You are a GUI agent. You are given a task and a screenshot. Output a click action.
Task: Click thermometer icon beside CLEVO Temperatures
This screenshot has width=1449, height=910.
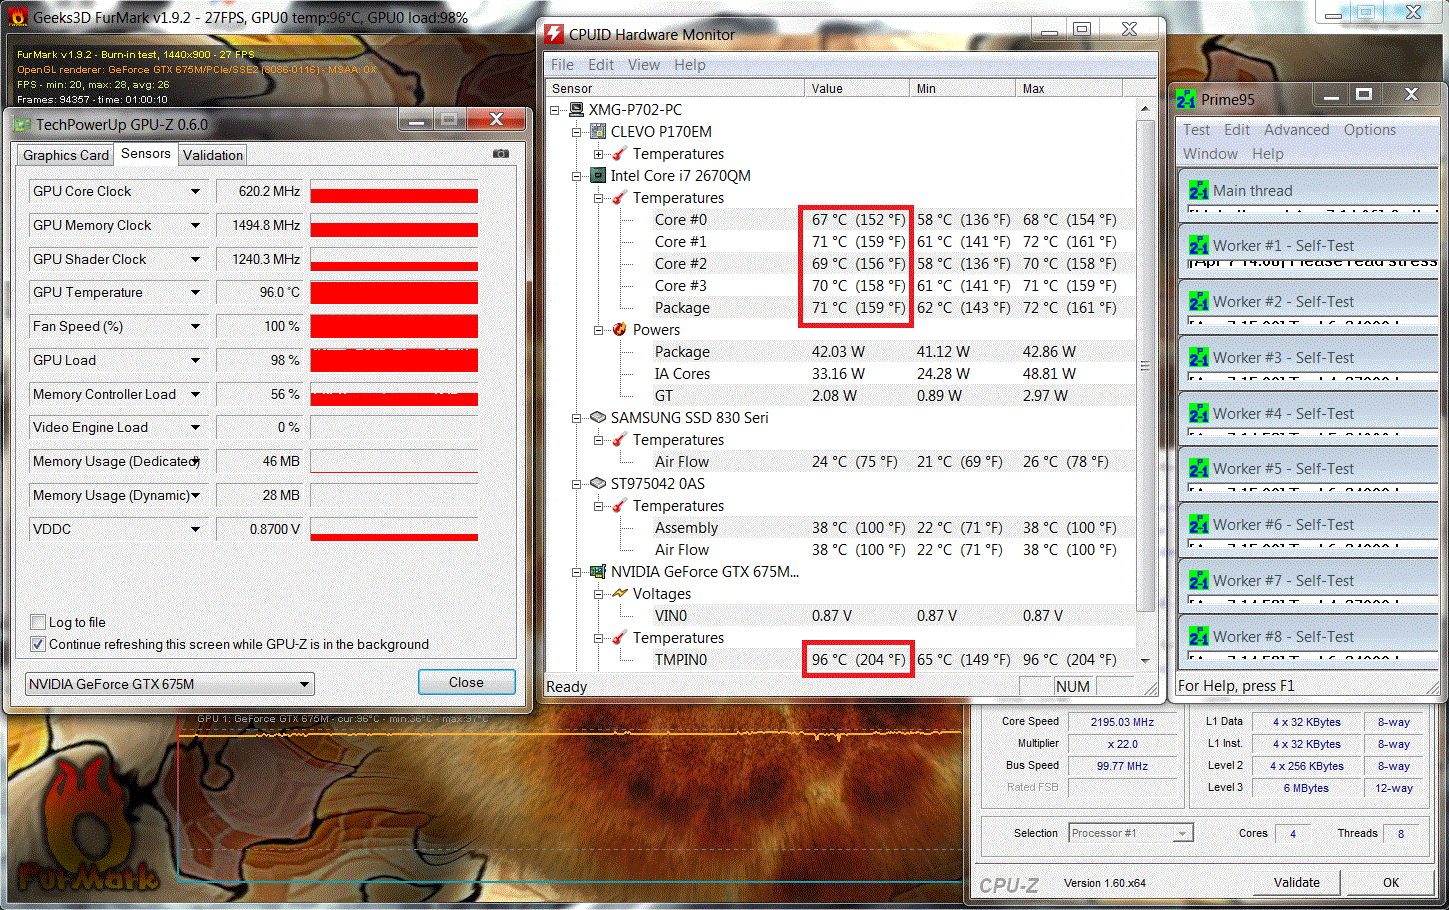pos(620,154)
